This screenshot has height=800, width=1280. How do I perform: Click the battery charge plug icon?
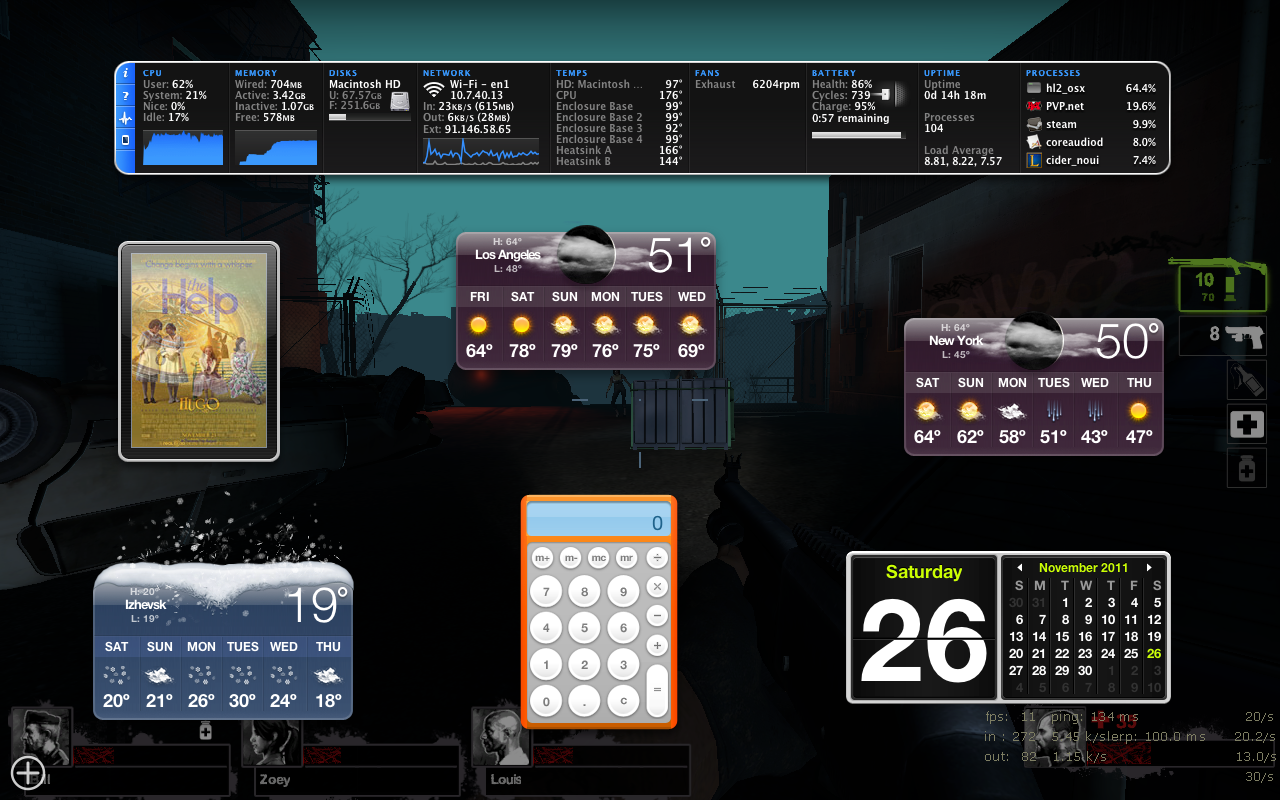pos(884,95)
